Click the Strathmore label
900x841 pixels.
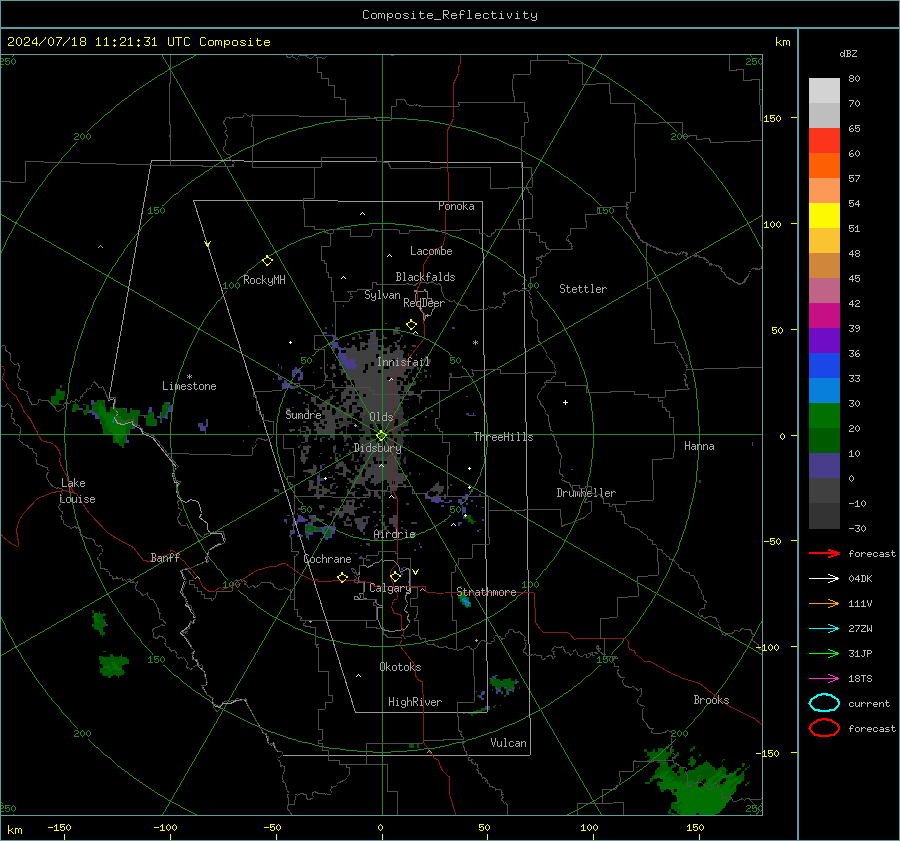click(486, 592)
